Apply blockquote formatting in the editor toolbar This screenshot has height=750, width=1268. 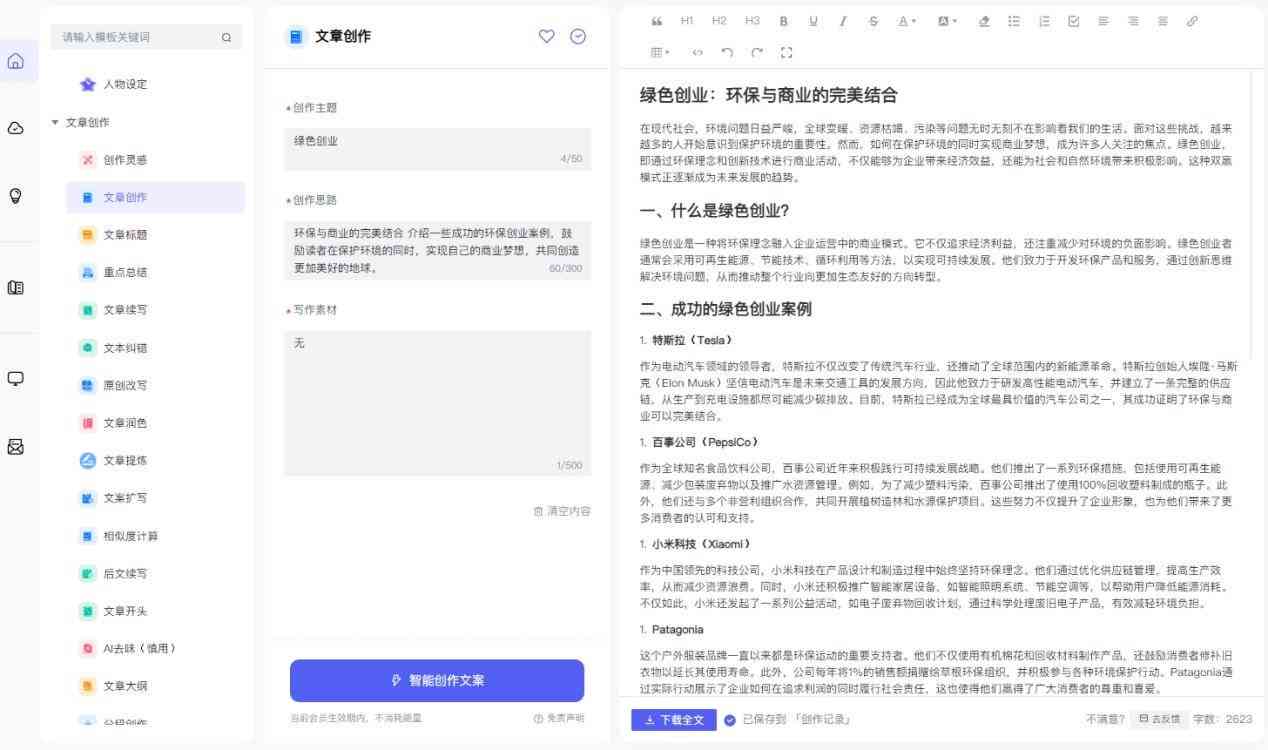(x=656, y=21)
